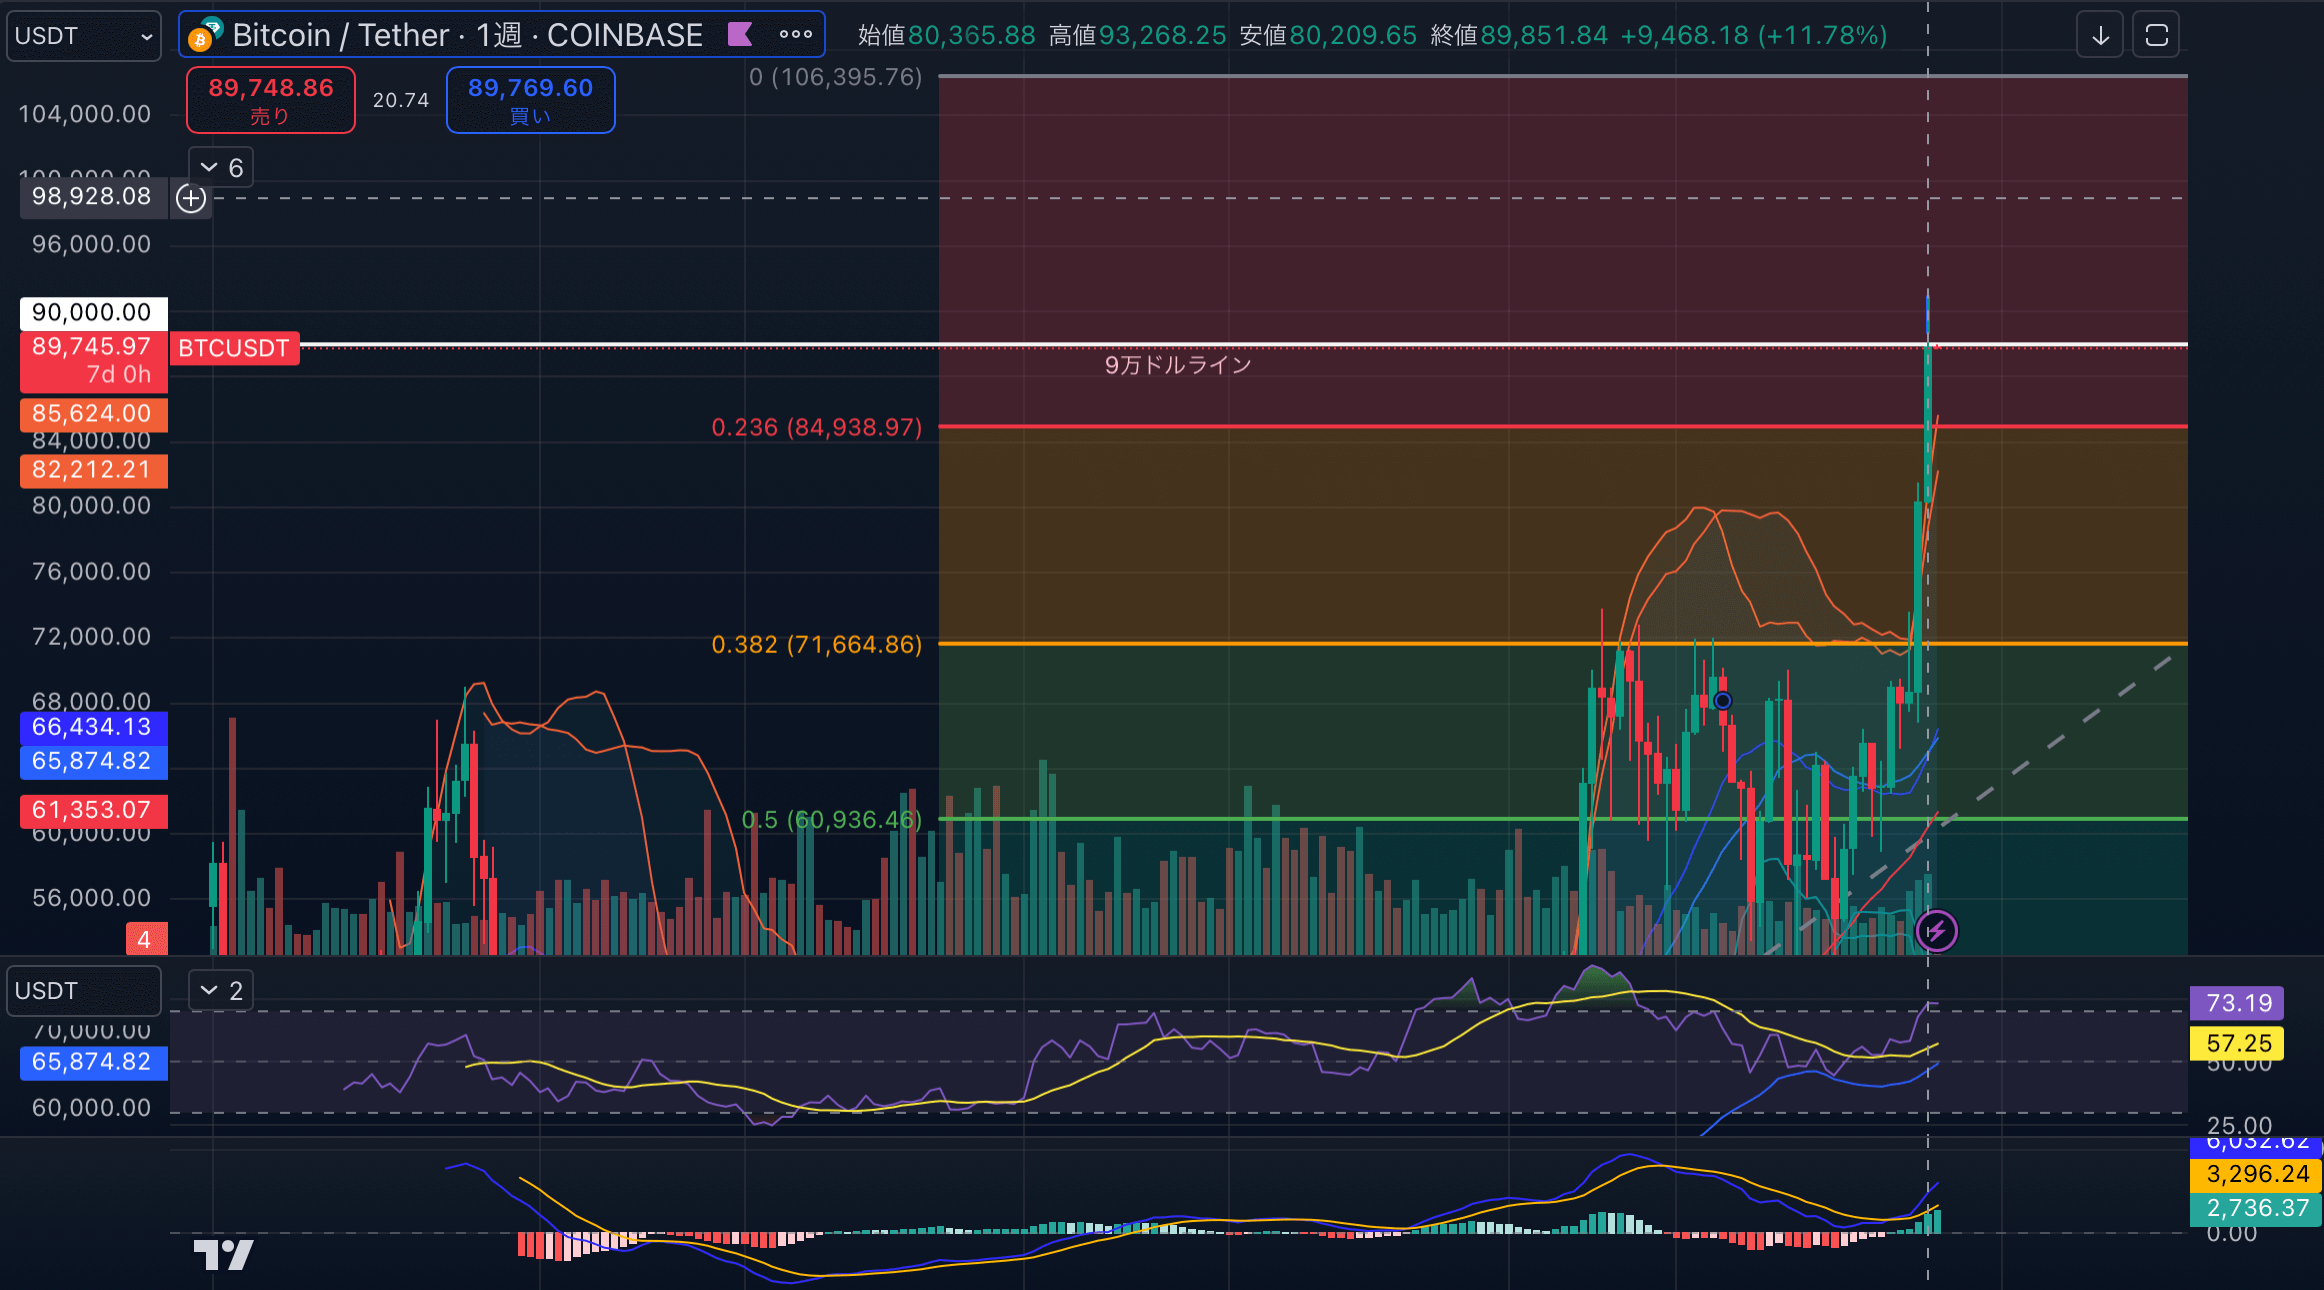This screenshot has height=1290, width=2324.
Task: Click the 9万ドルライン horizontal line label
Action: pyautogui.click(x=1178, y=365)
